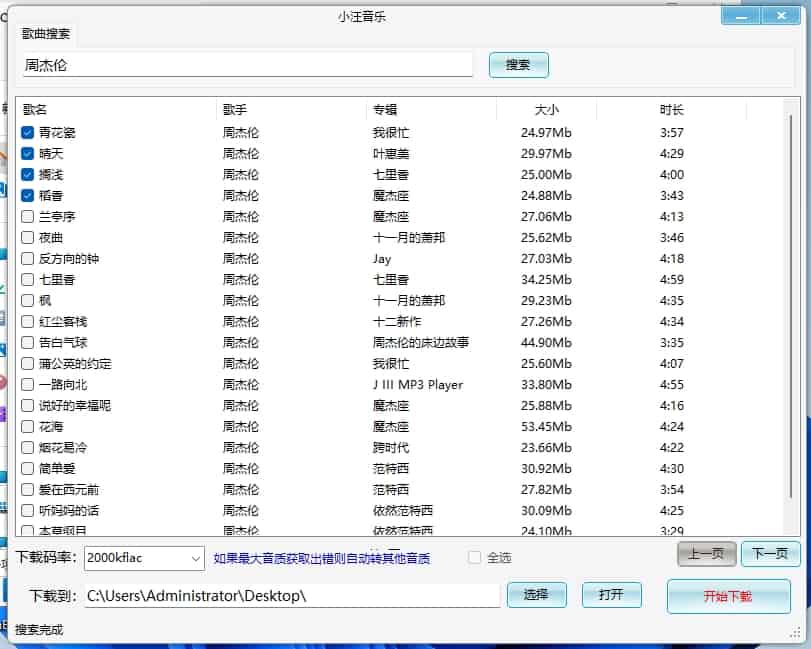Image resolution: width=811 pixels, height=649 pixels.
Task: Open the 下载码率 2000kflac dropdown
Action: (144, 558)
